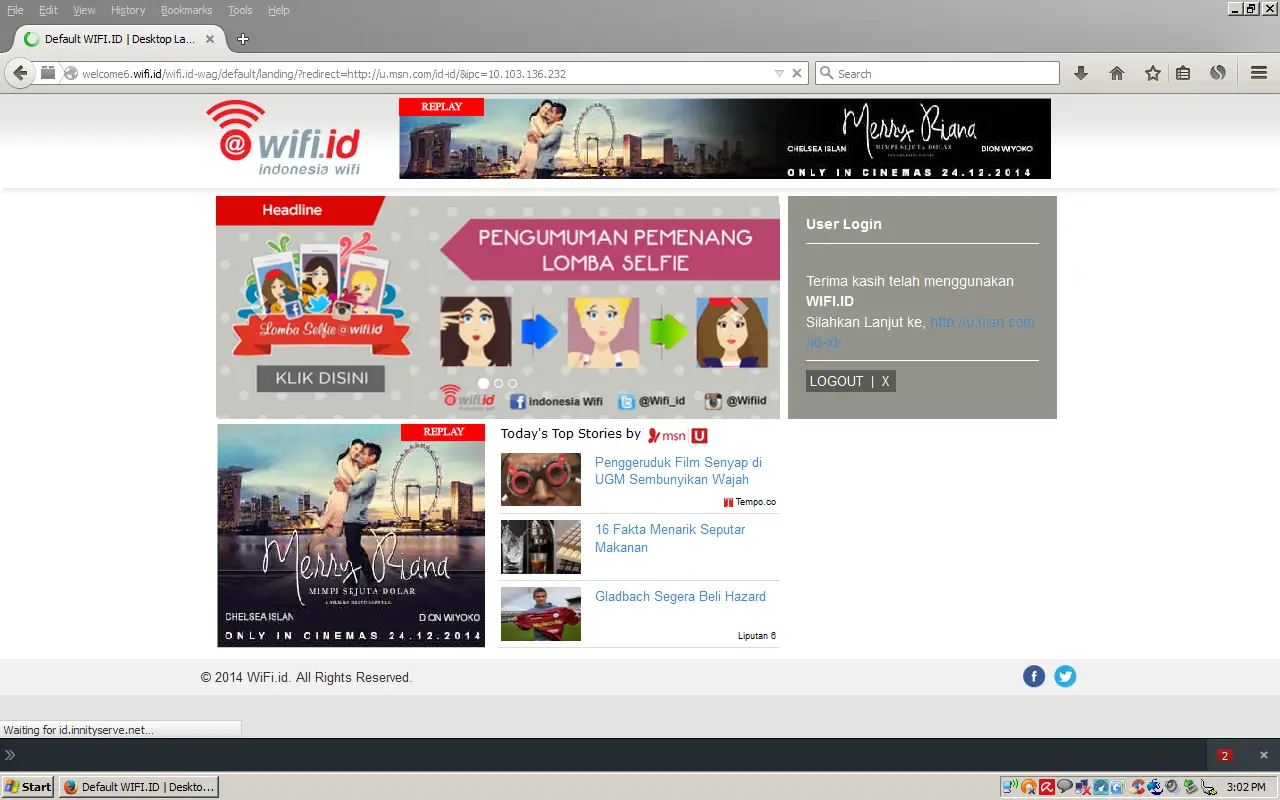Open the History menu
The image size is (1280, 800).
coord(128,10)
